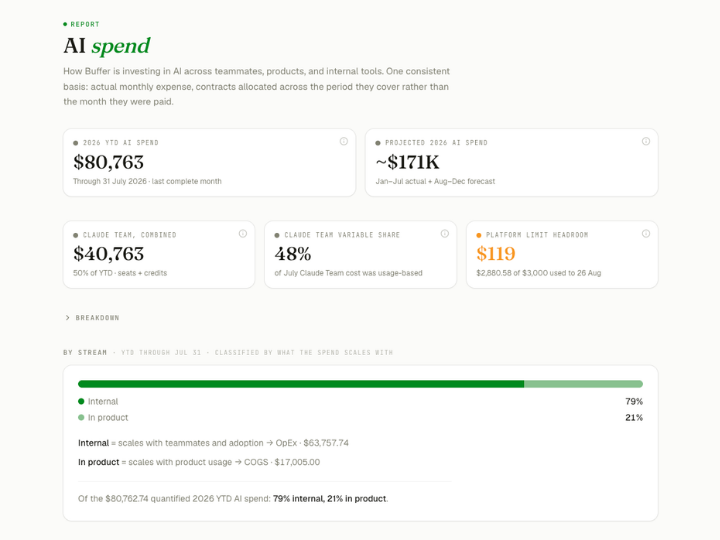Click the 48% variable share value
The width and height of the screenshot is (720, 540).
[x=293, y=254]
